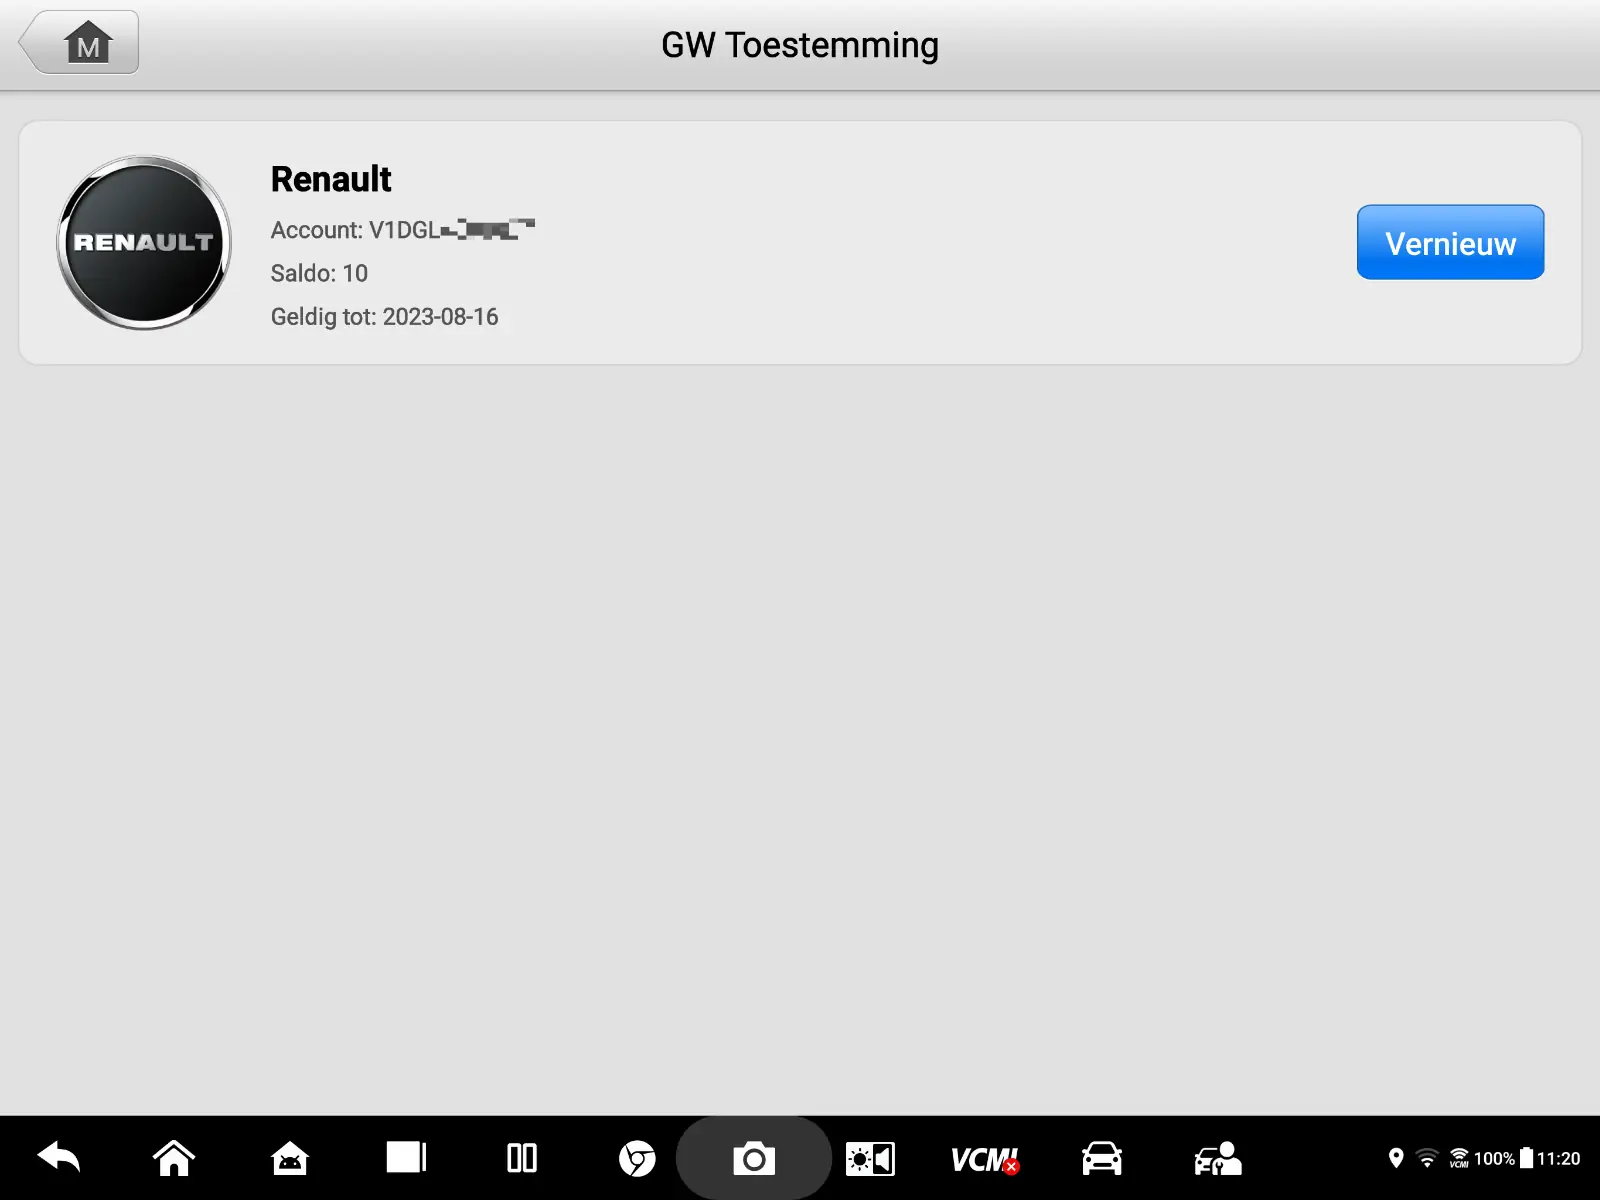The height and width of the screenshot is (1200, 1600).
Task: Check the VCMI connection status icon
Action: (985, 1160)
